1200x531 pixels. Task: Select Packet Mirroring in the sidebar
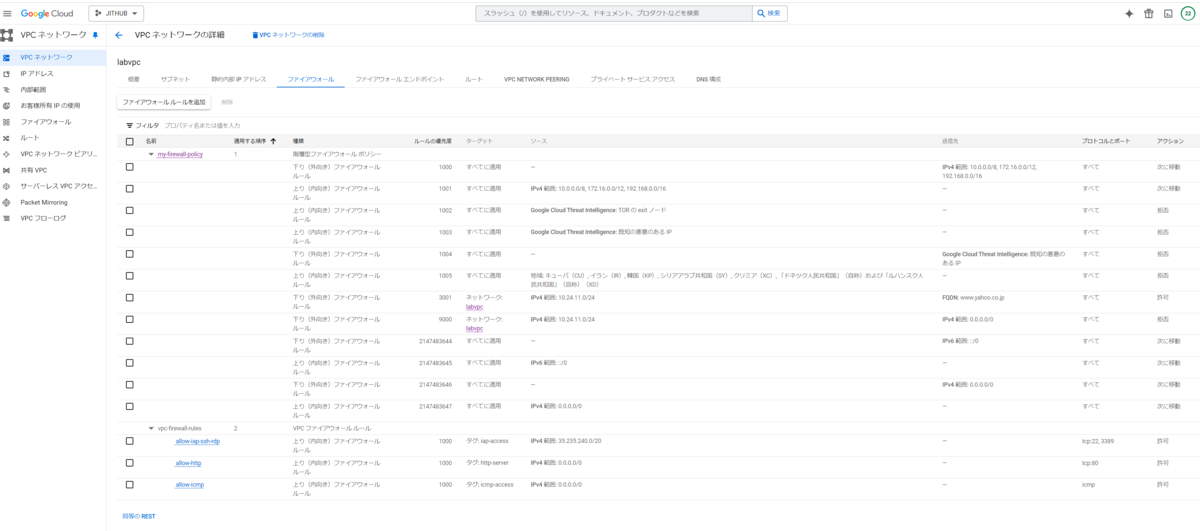(44, 202)
